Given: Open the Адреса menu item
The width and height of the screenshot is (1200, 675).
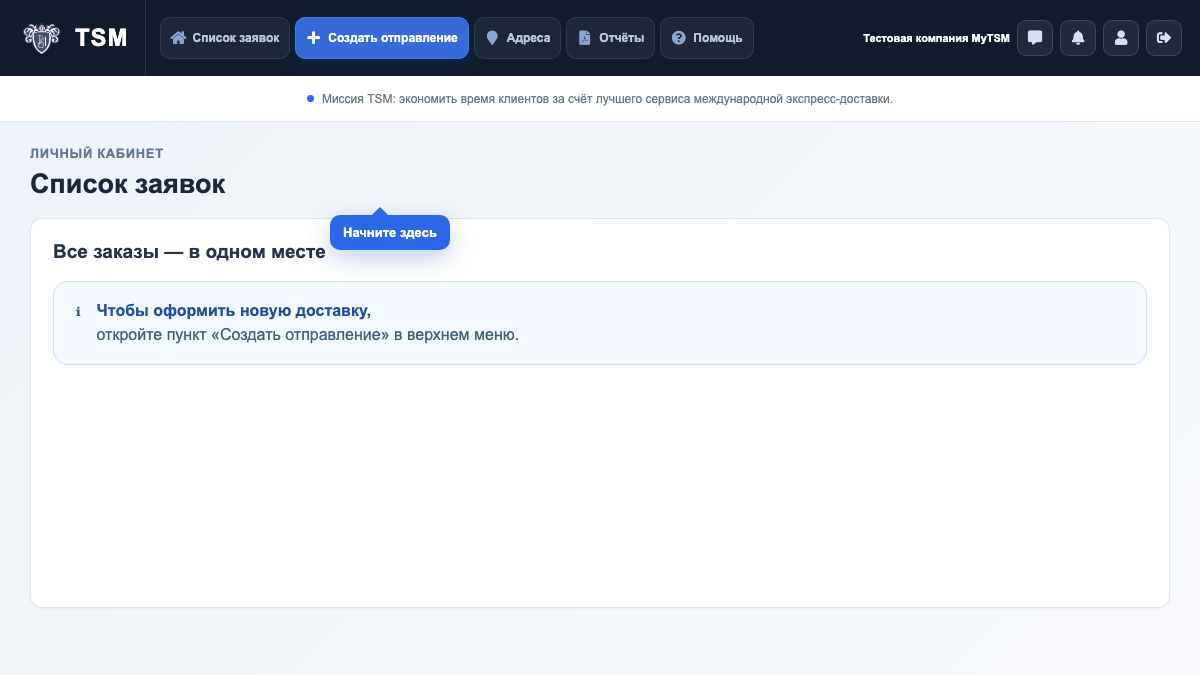Looking at the screenshot, I should pyautogui.click(x=518, y=38).
